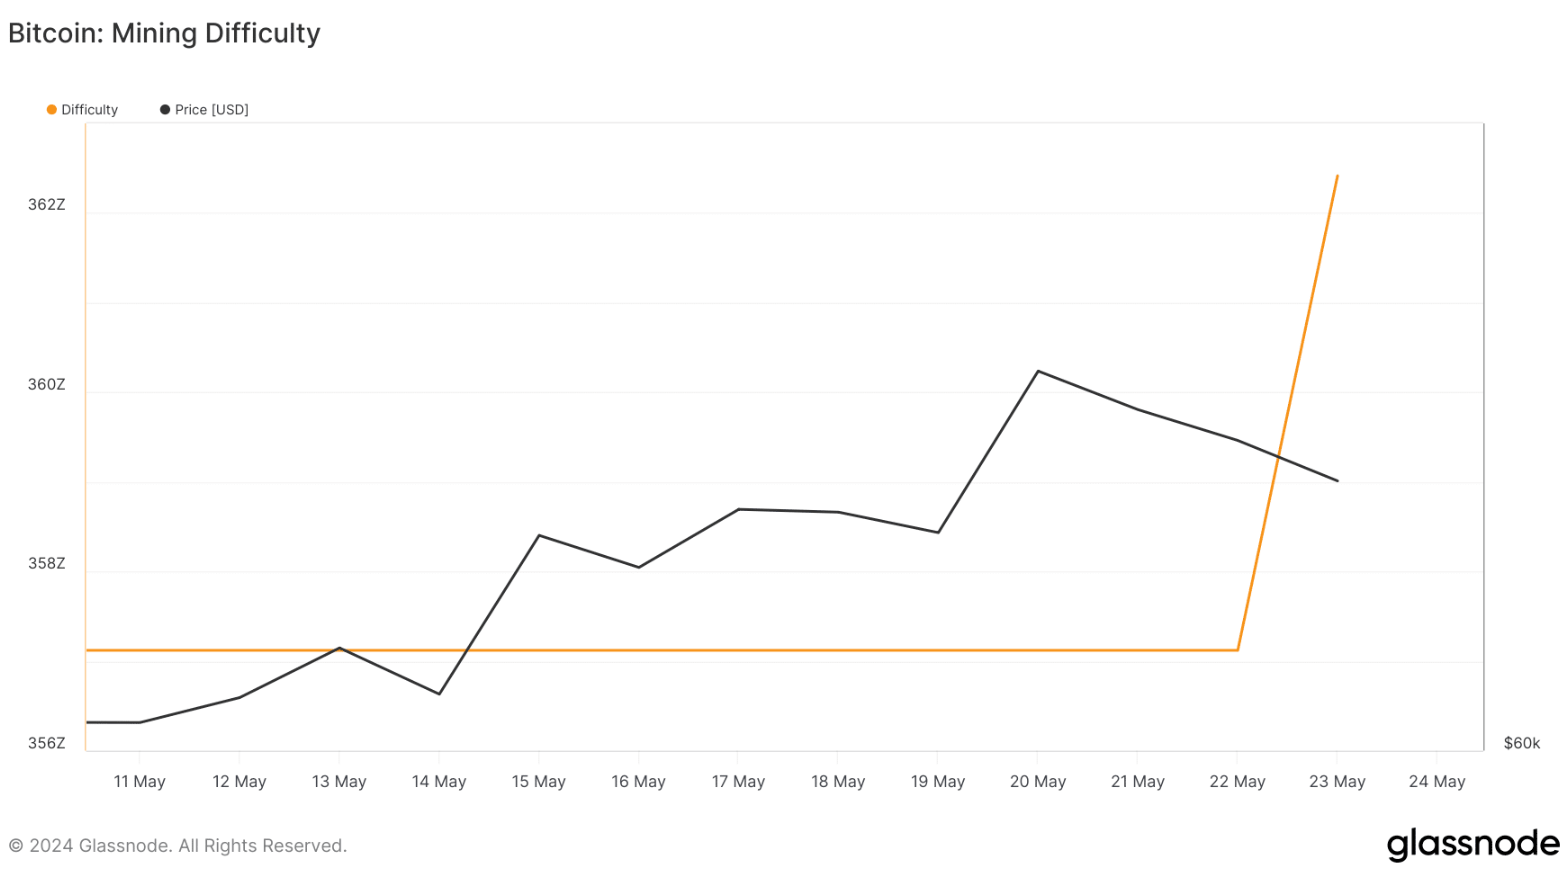1564x871 pixels.
Task: Select the 13 May axis label
Action: 339,782
